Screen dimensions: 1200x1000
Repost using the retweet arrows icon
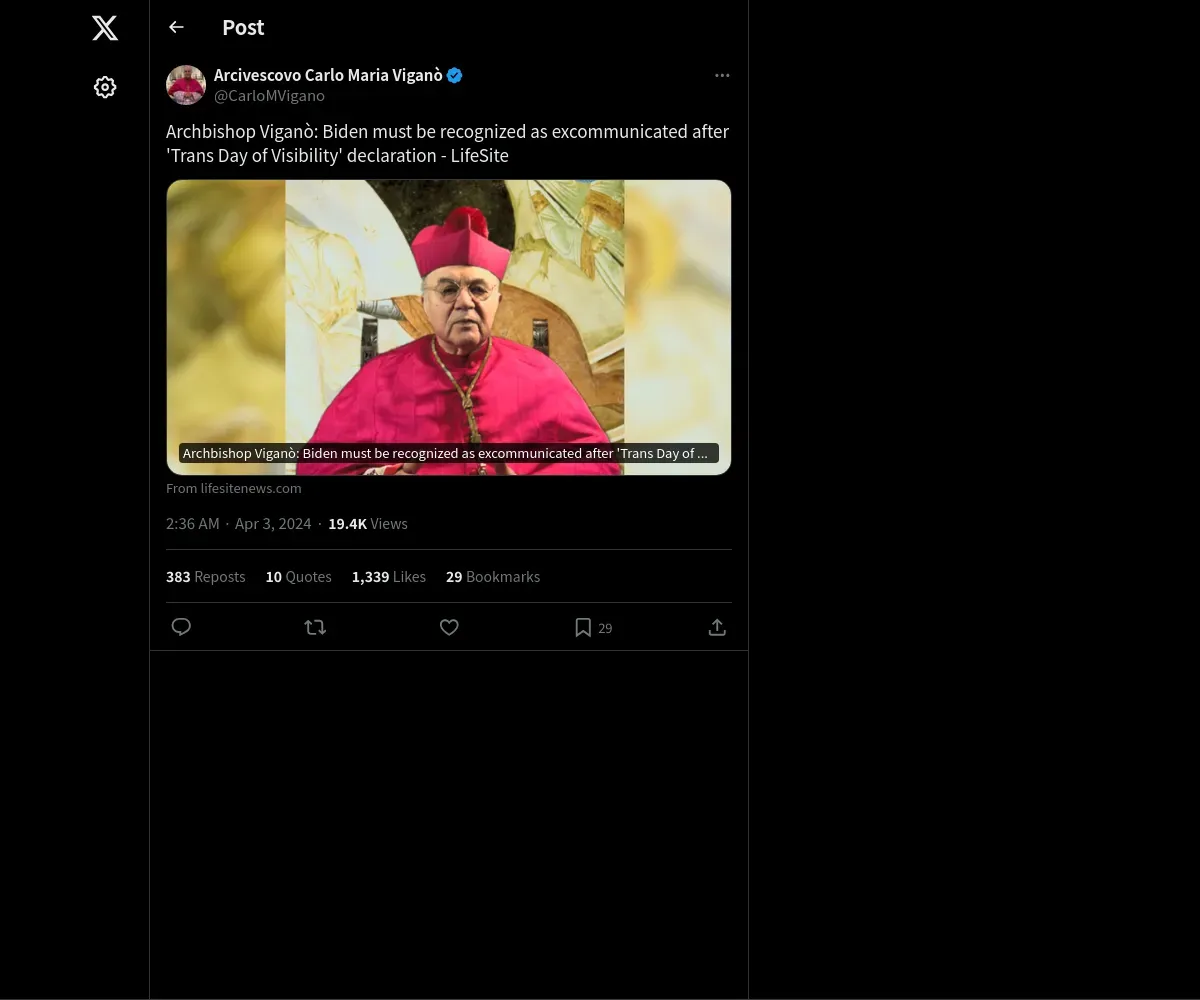(x=315, y=627)
